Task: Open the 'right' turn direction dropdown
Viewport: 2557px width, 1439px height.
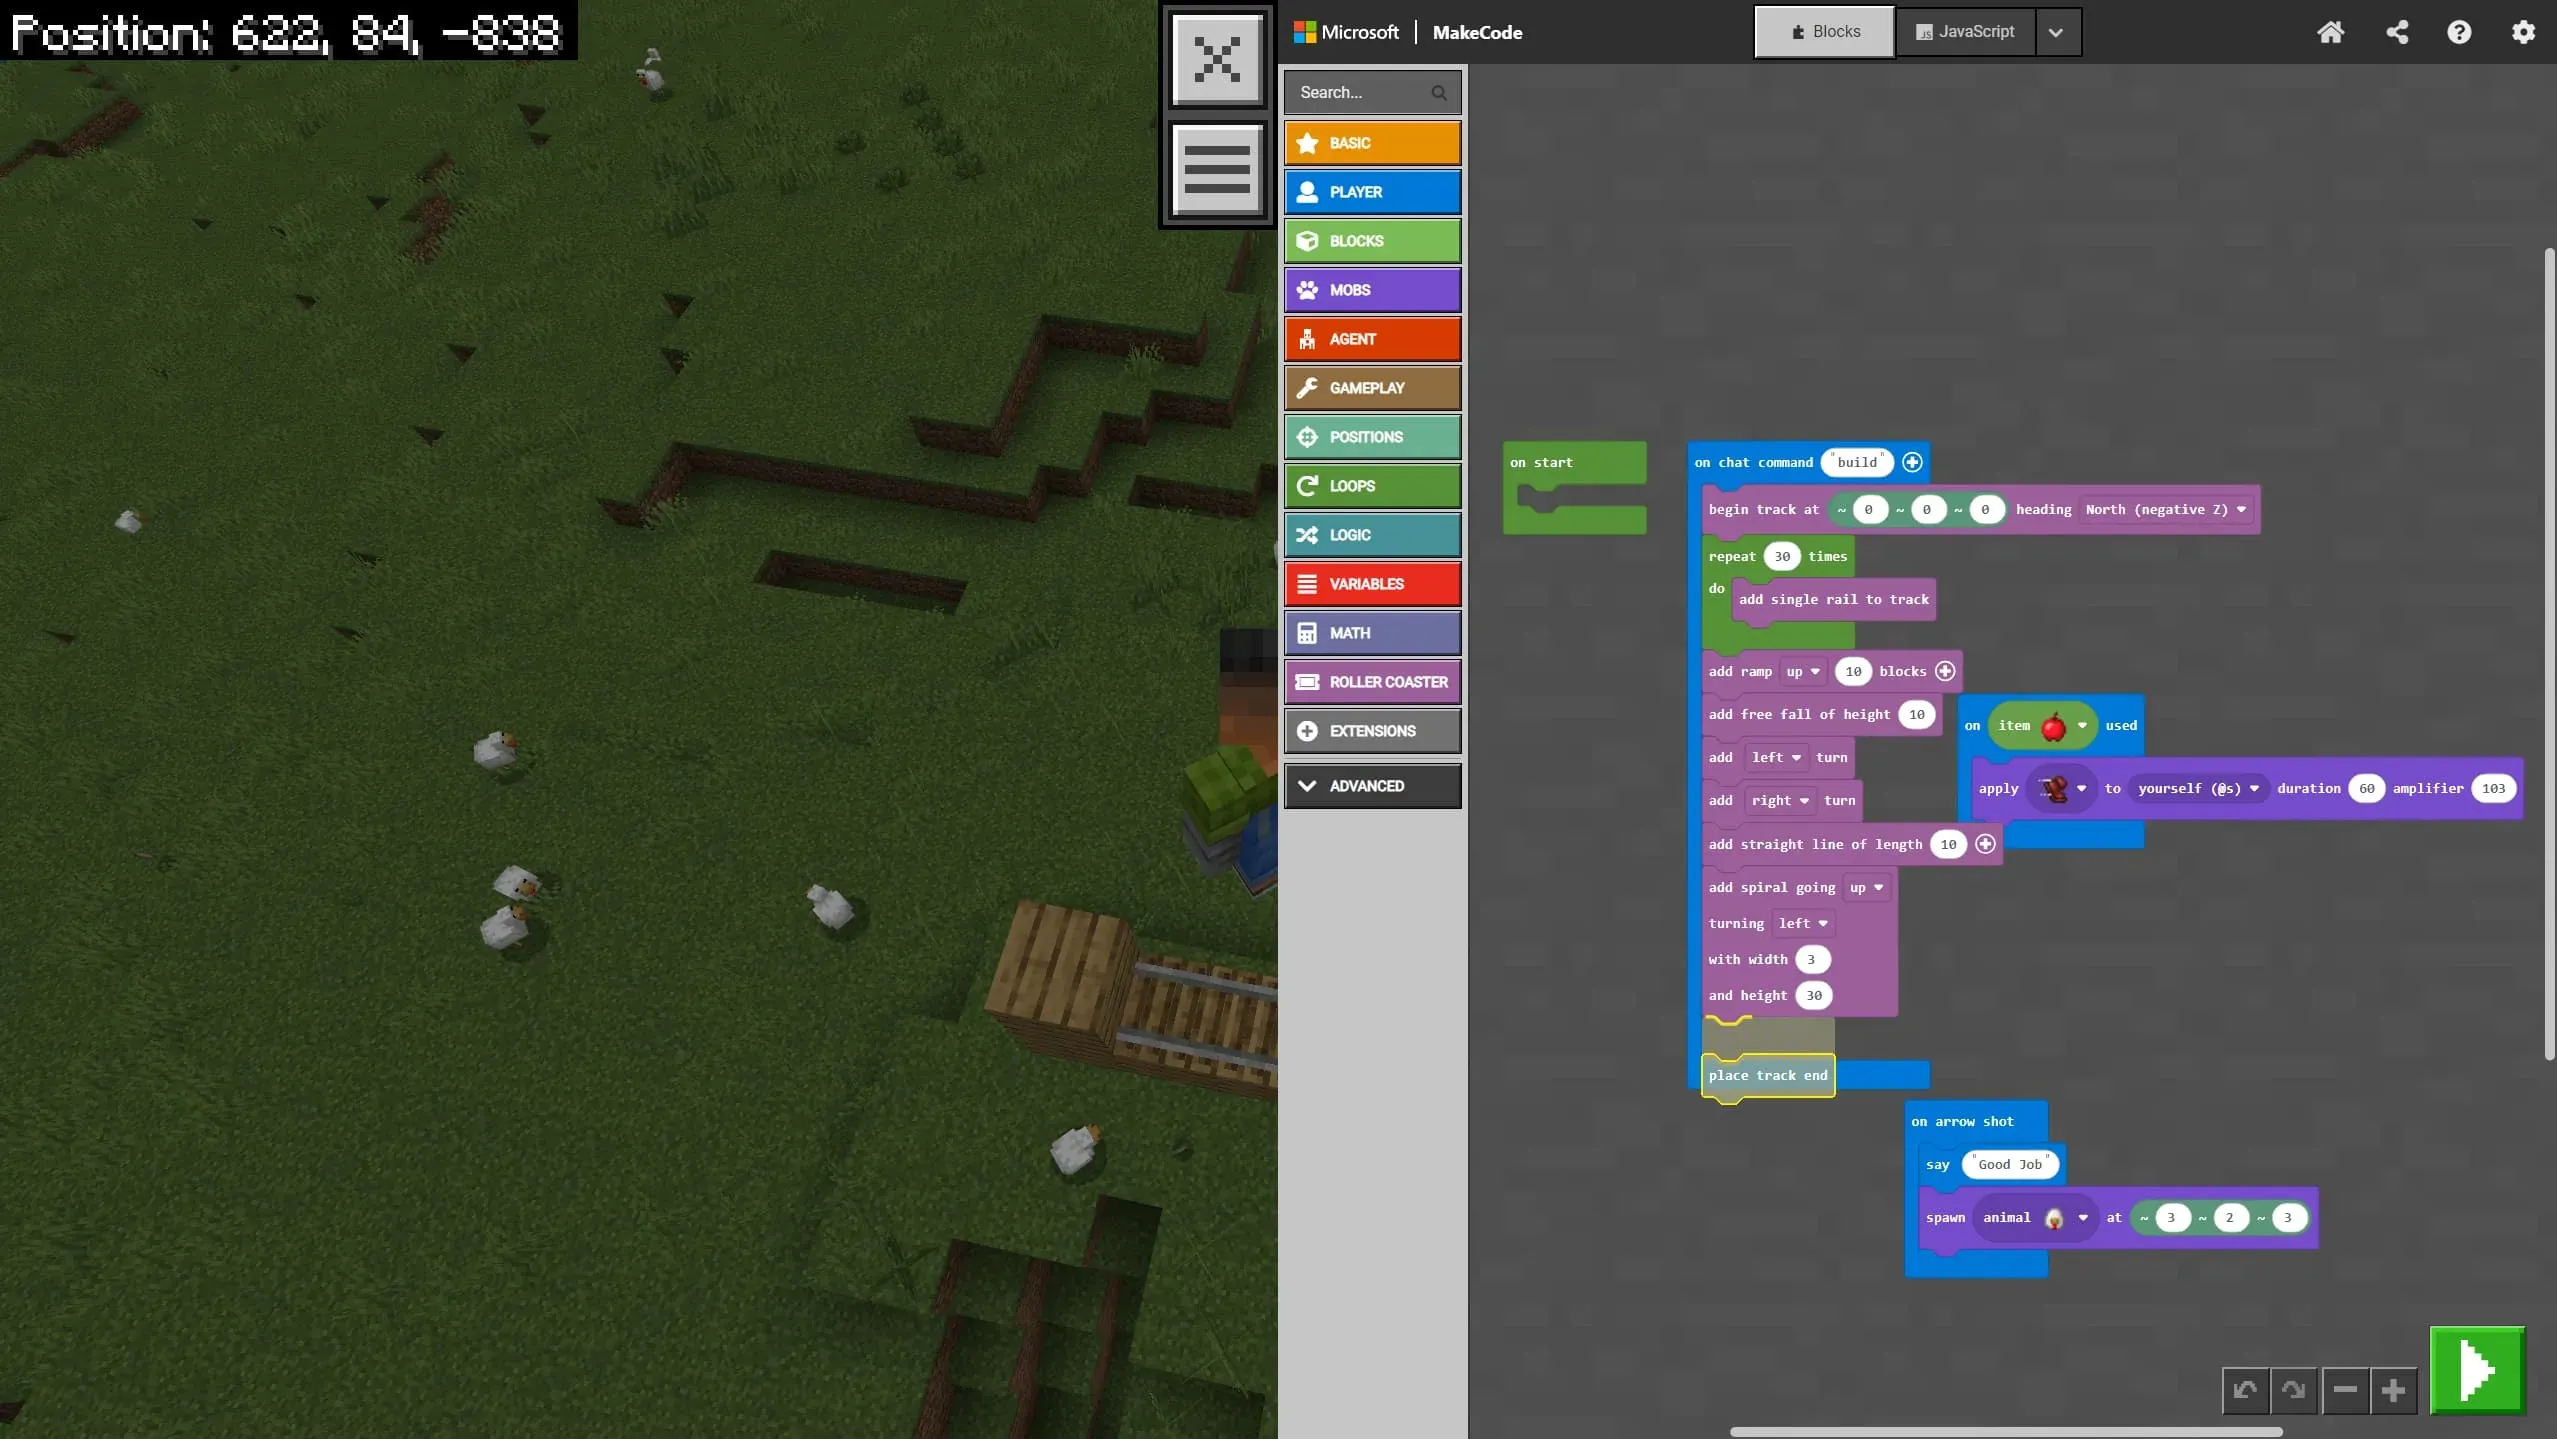Action: 1780,801
